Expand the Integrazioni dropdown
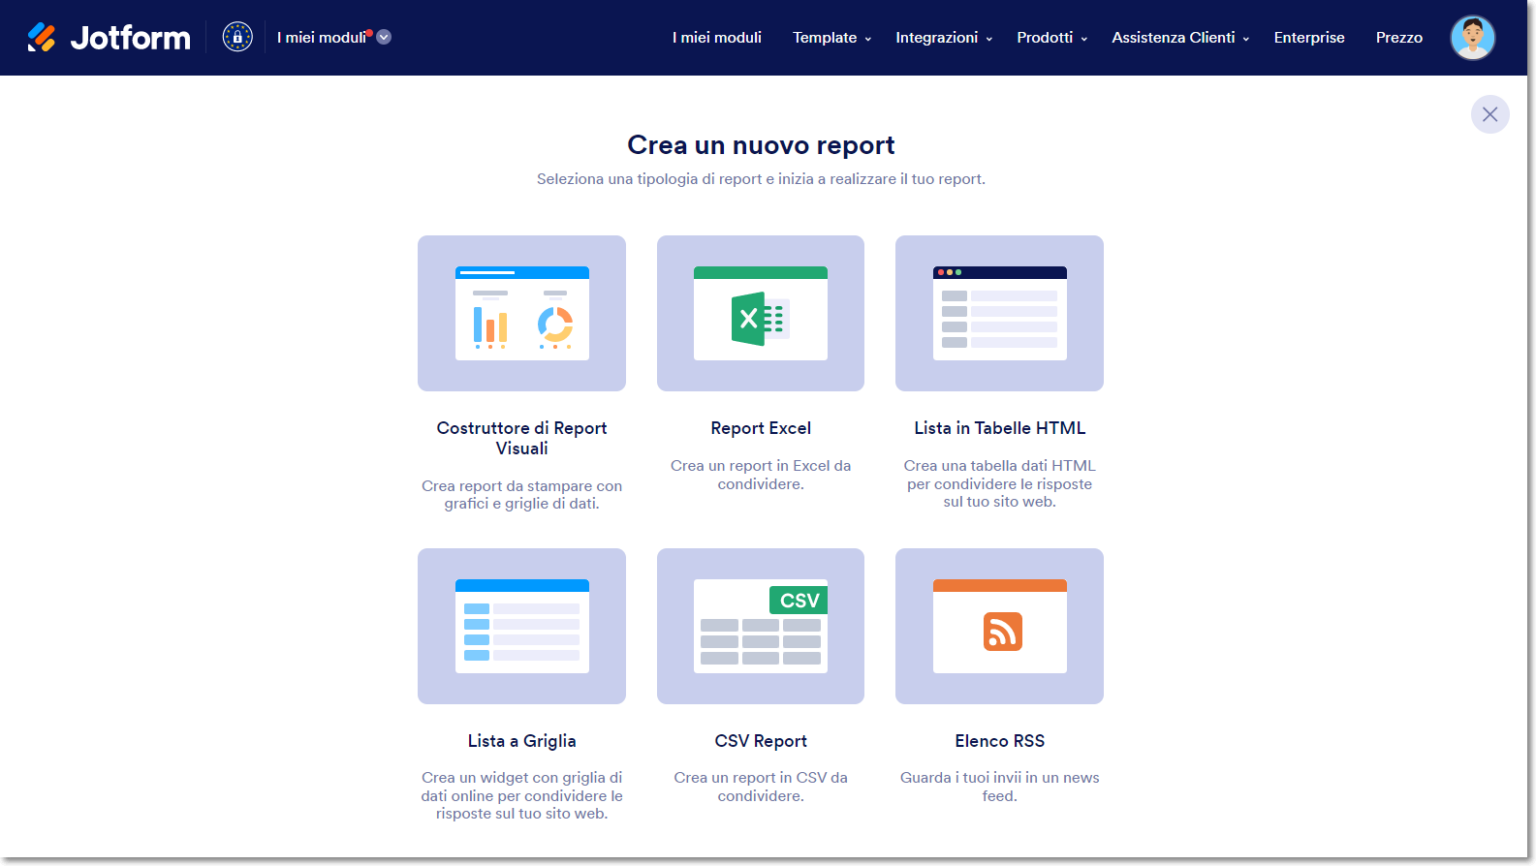Viewport: 1536px width, 866px height. [x=942, y=38]
